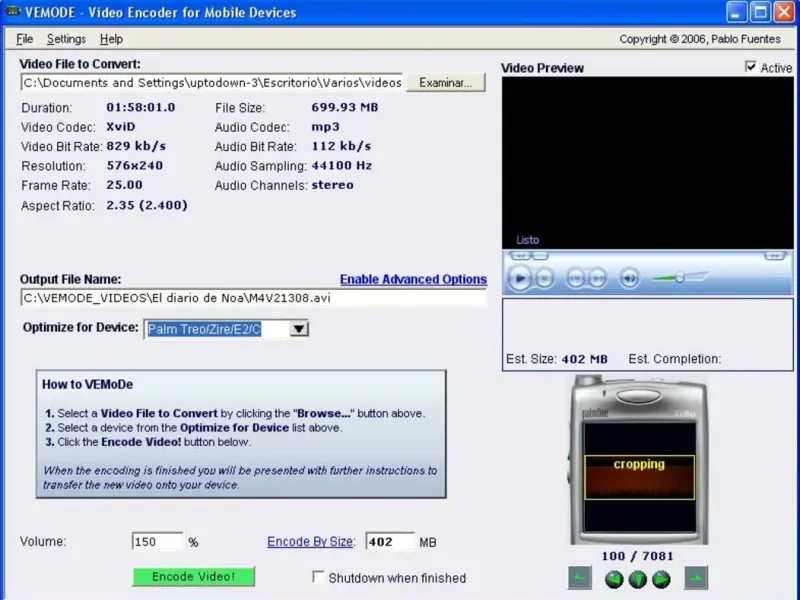Click the next track button in player

pyautogui.click(x=597, y=279)
